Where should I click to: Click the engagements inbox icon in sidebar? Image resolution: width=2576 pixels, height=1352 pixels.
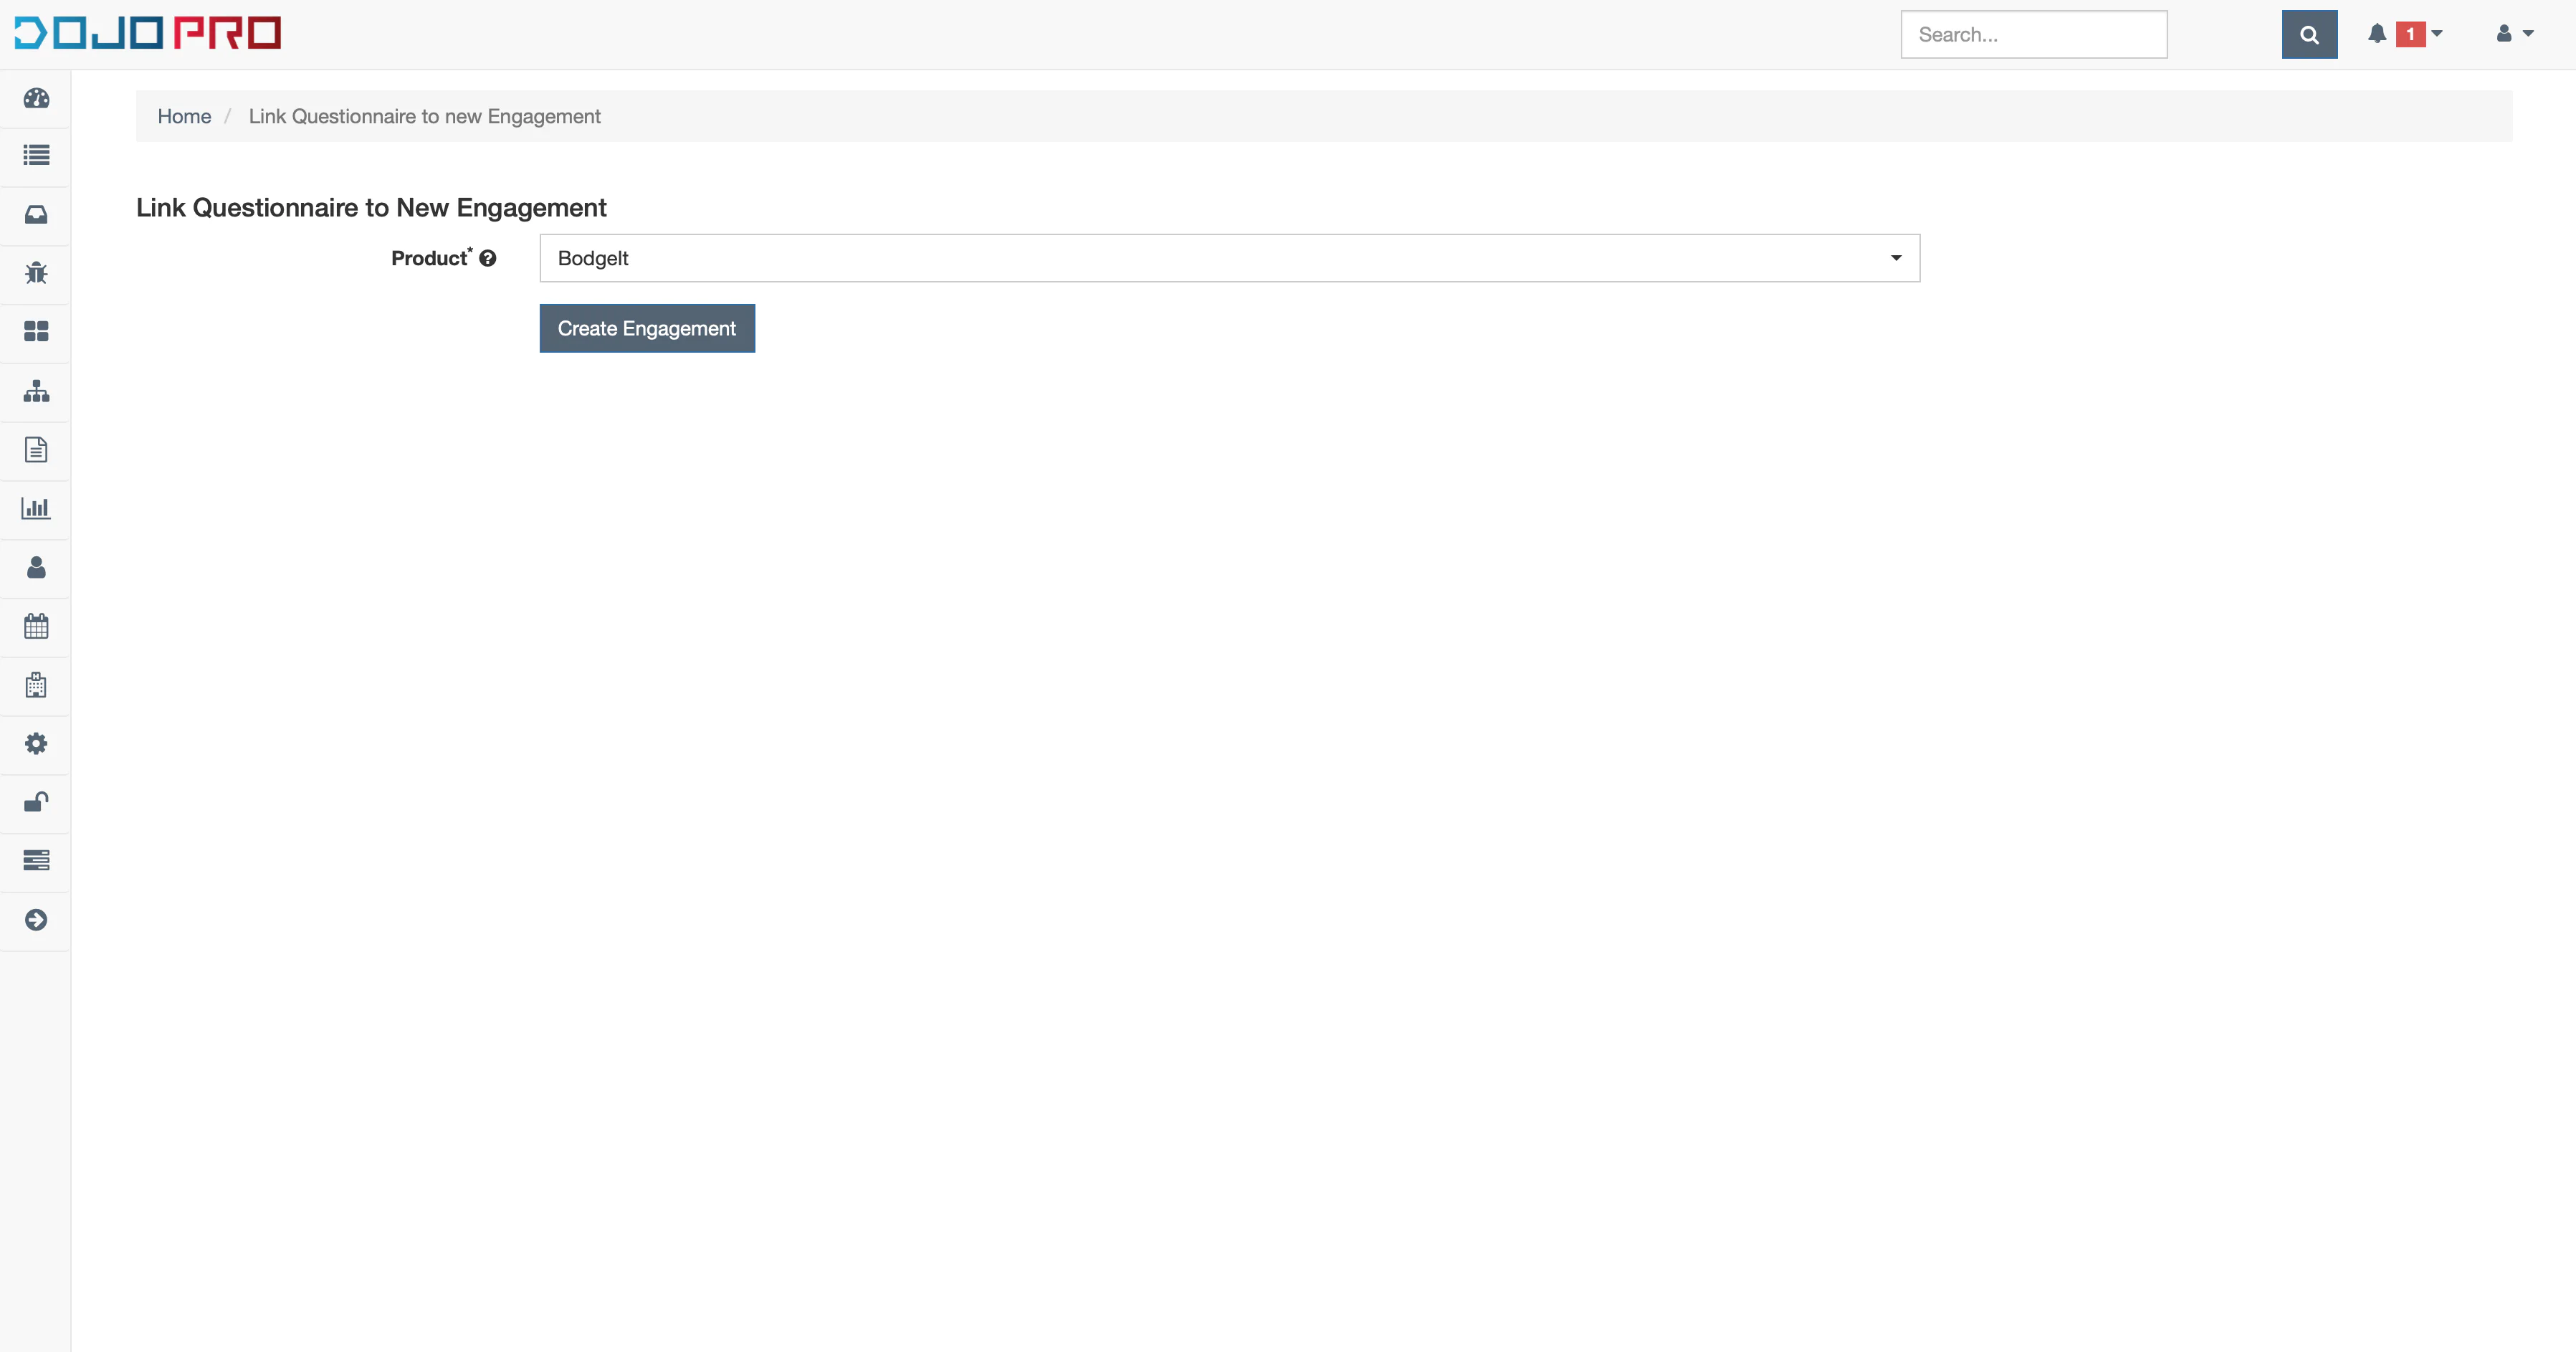point(36,215)
